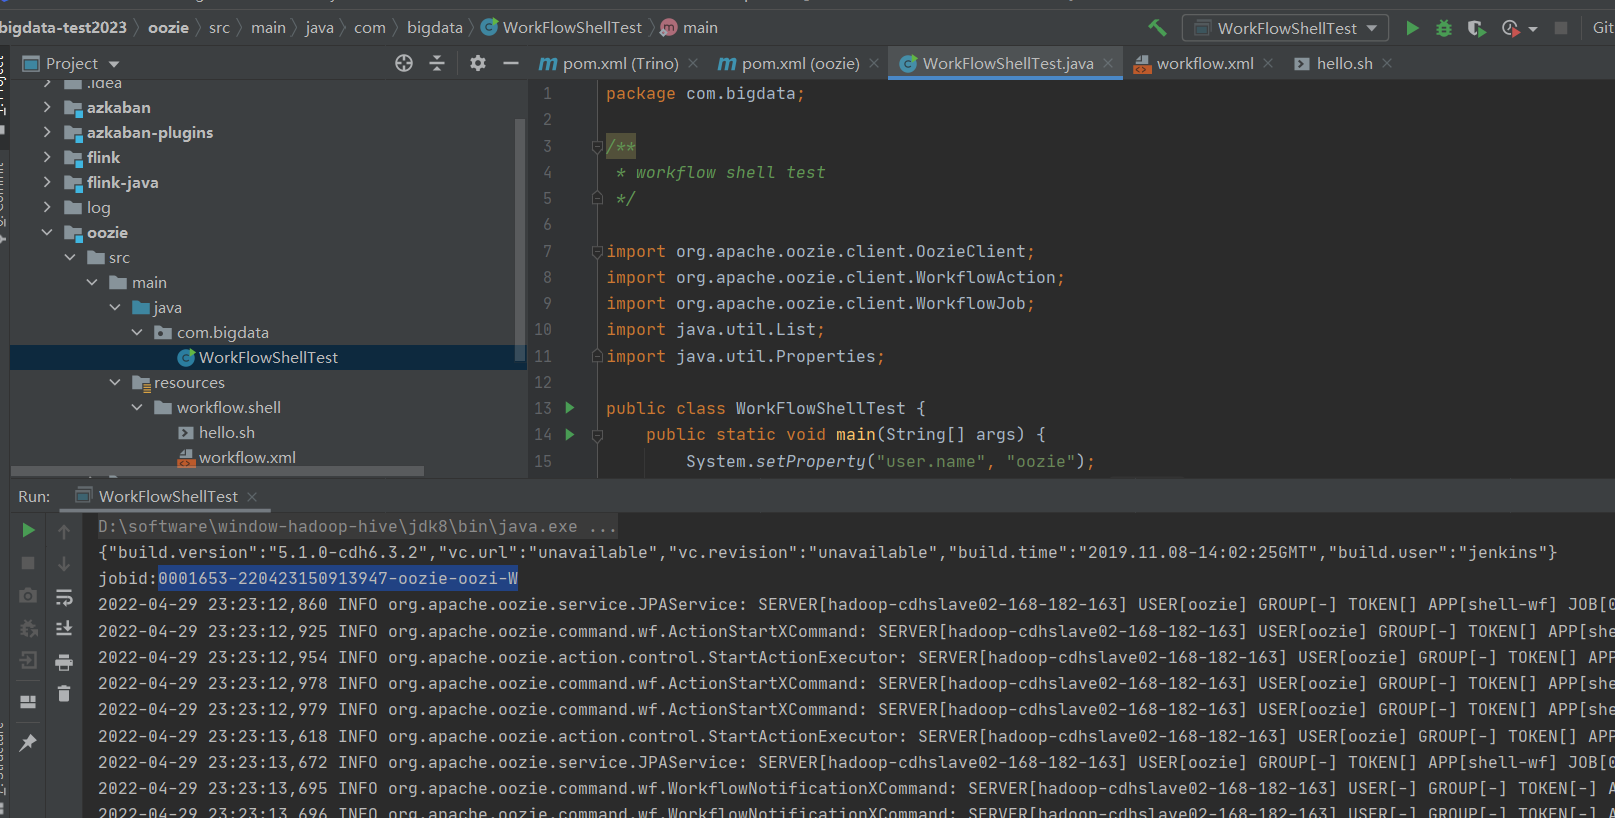
Task: Collapse all in the Project panel
Action: [x=437, y=63]
